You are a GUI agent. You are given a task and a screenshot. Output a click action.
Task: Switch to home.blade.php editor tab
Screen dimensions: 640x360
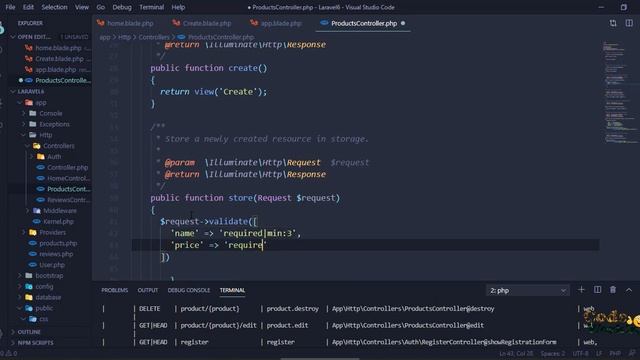[126, 23]
